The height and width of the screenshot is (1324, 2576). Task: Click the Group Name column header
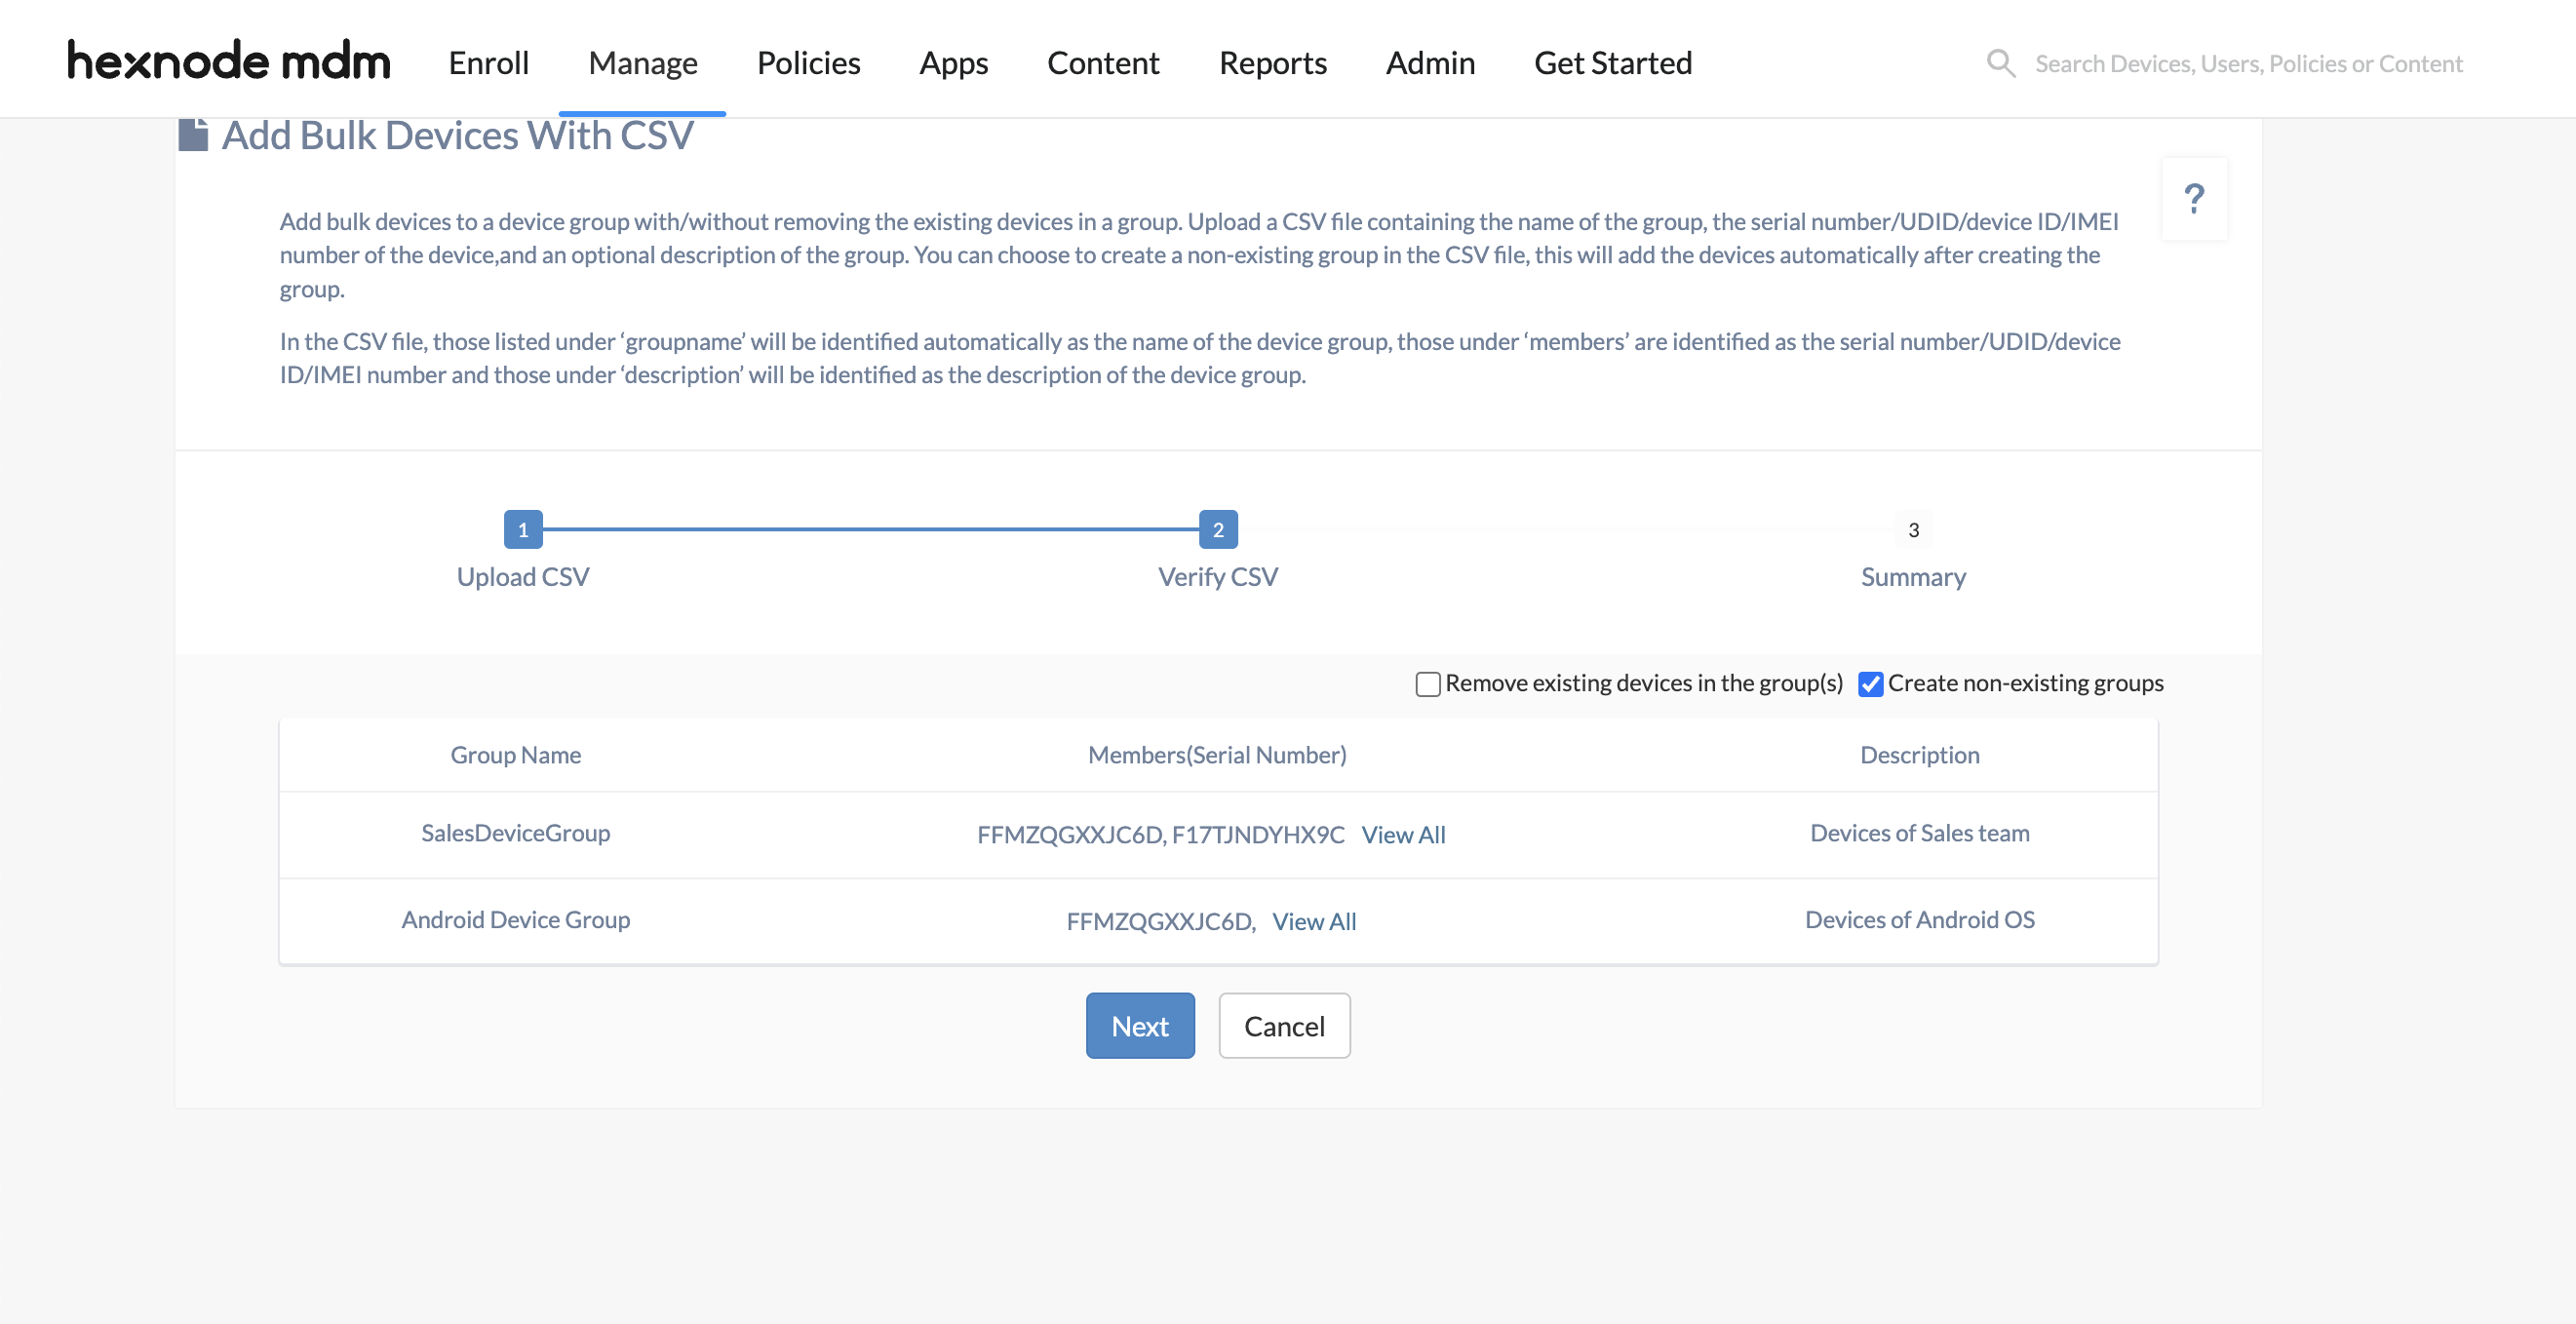(515, 755)
